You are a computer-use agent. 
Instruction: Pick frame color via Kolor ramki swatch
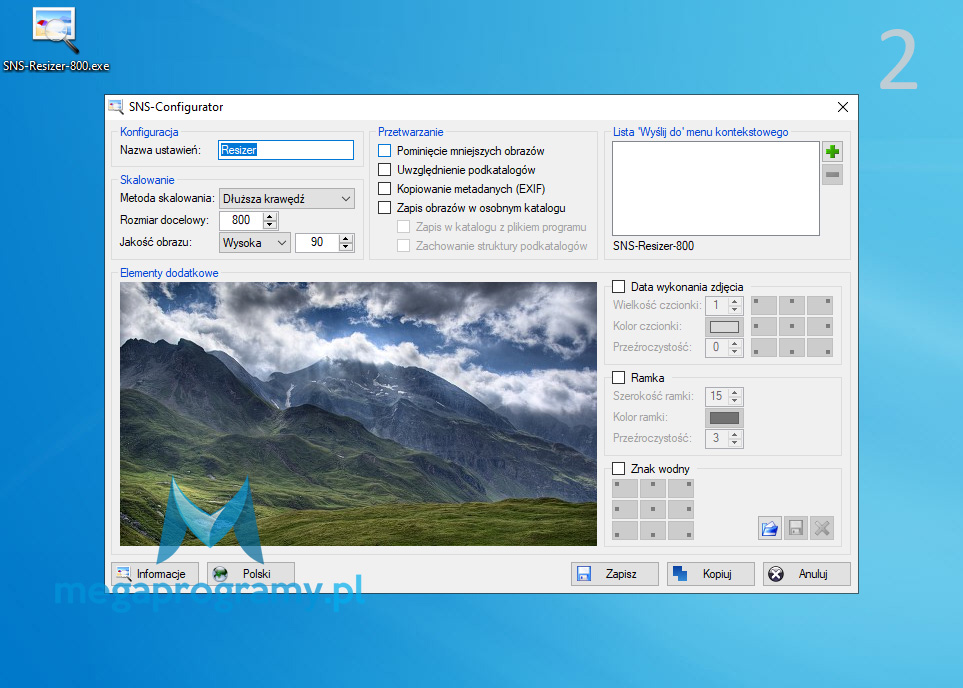click(725, 418)
